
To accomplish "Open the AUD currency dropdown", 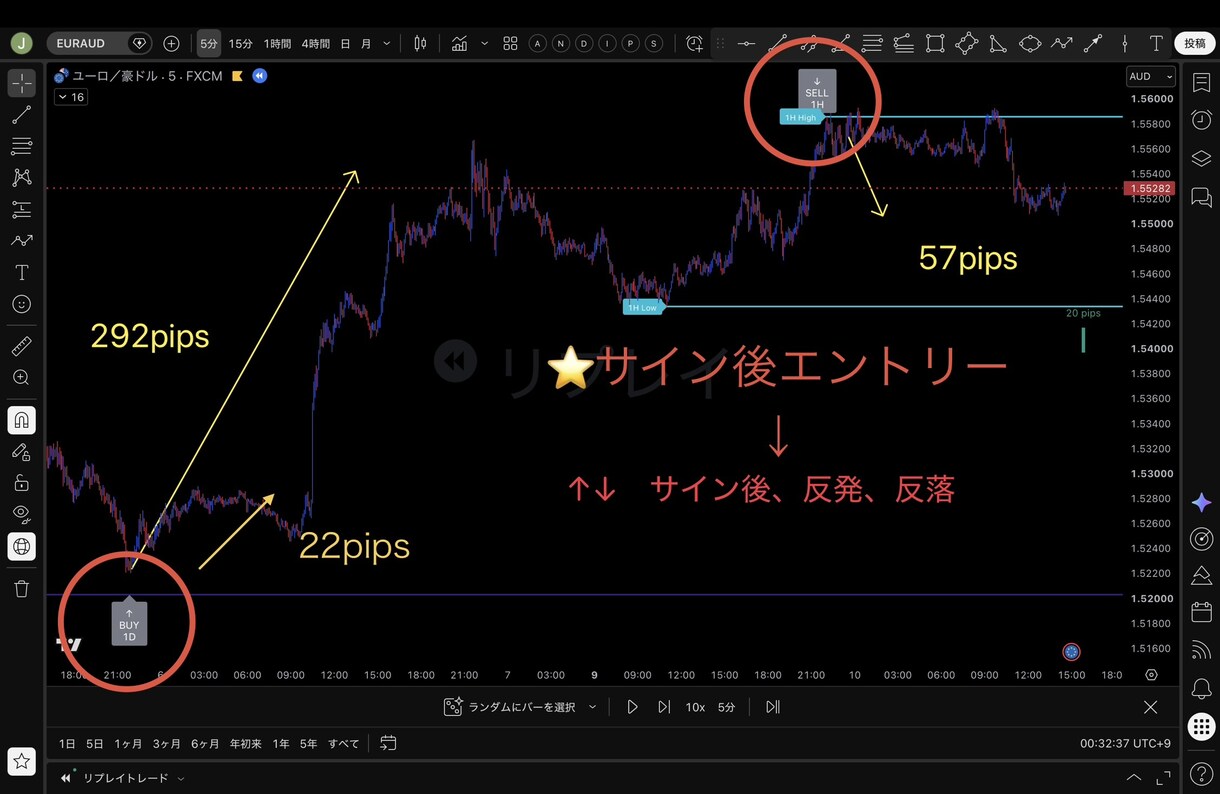I will pos(1151,76).
